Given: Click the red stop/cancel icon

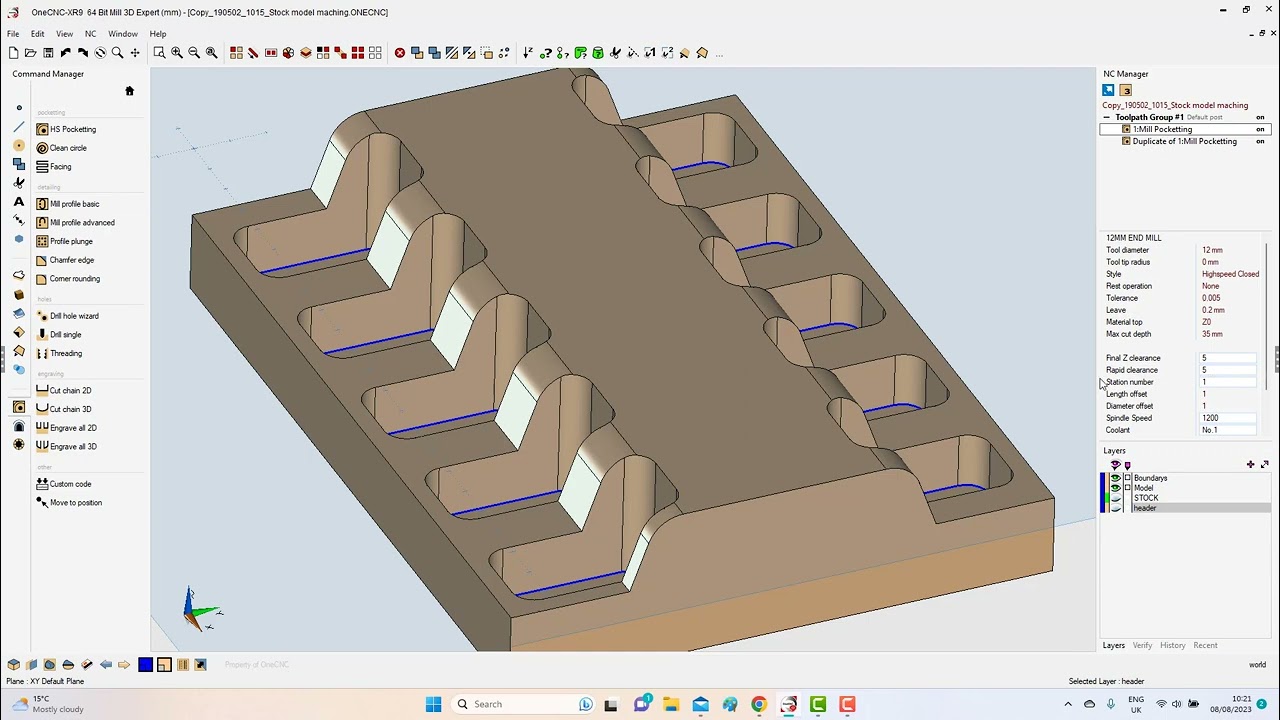Looking at the screenshot, I should [x=400, y=53].
